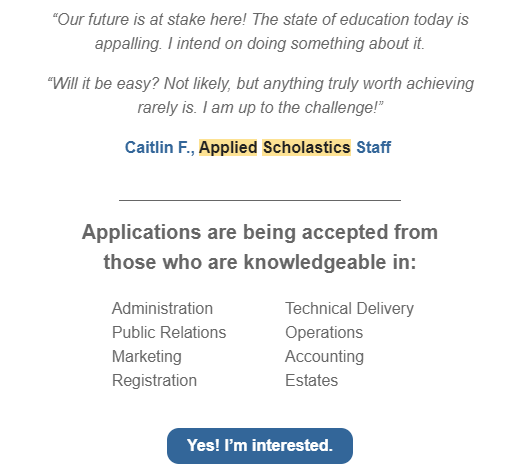This screenshot has height=475, width=519.
Task: Click the "those who are knowledgeable in:" line
Action: point(260,262)
